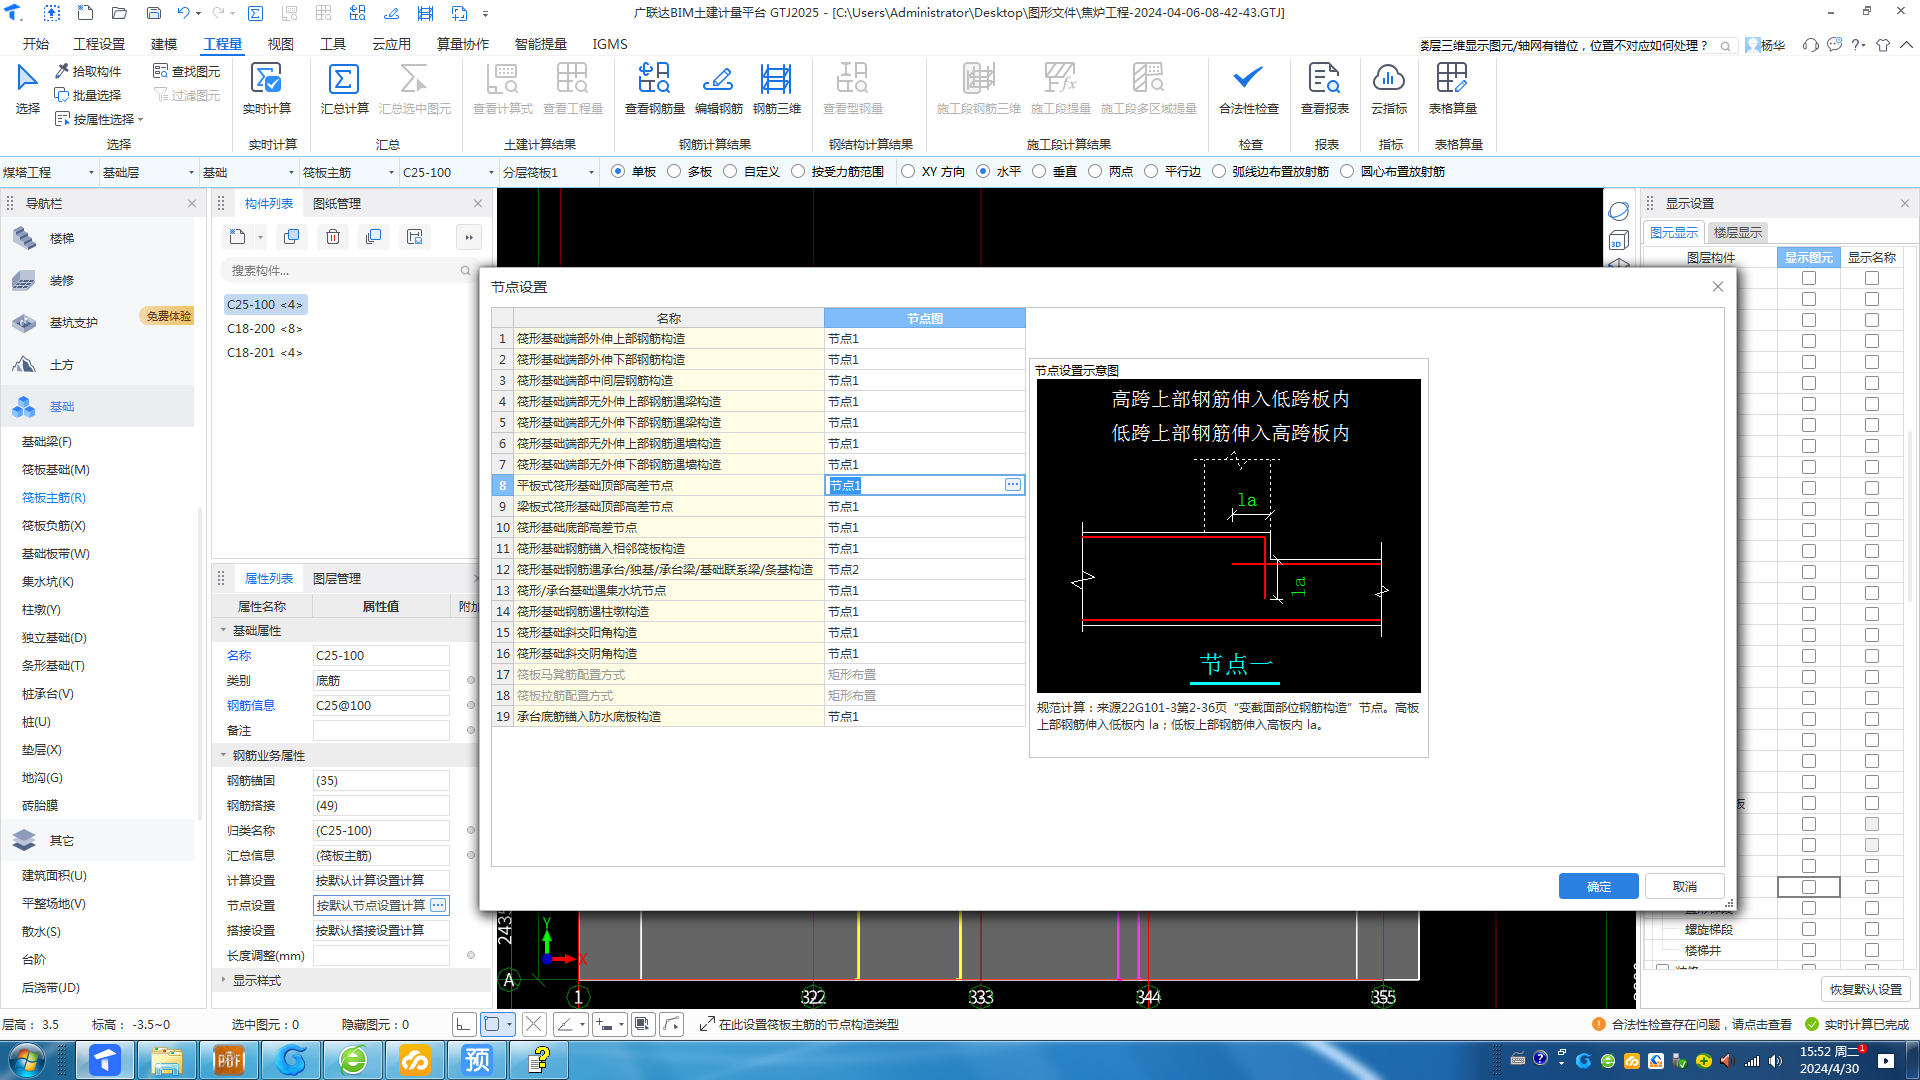
Task: Open Windows Start button
Action: tap(27, 1059)
